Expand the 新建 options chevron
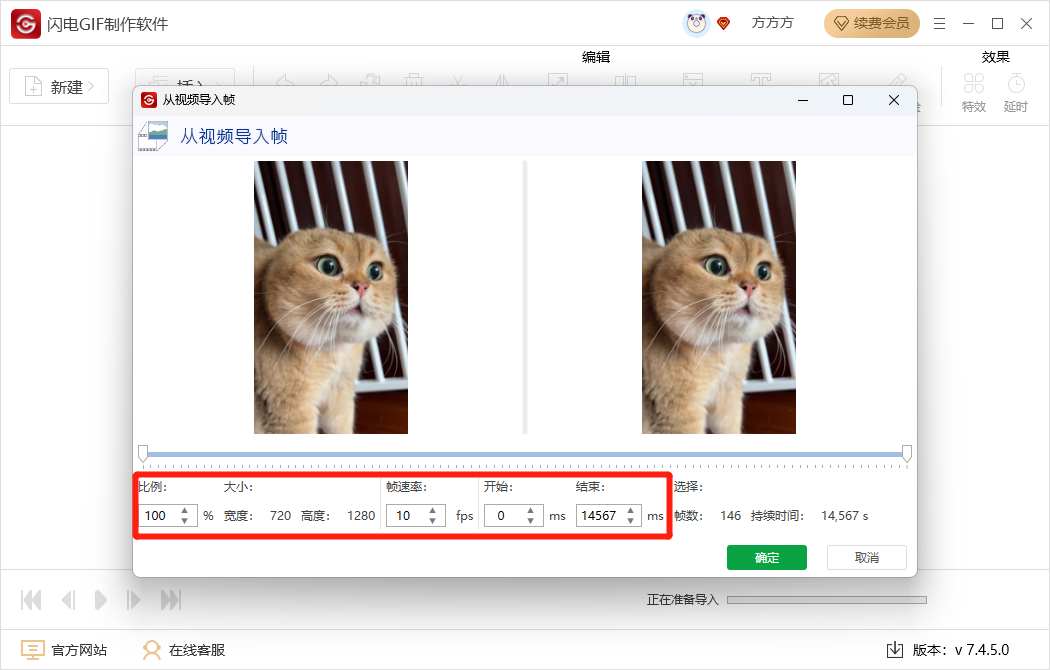 point(92,86)
